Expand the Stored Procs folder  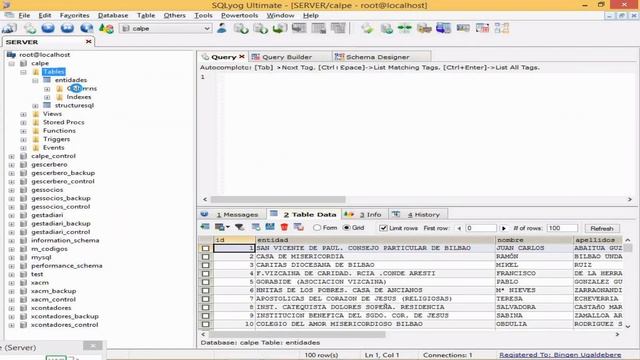(x=23, y=122)
